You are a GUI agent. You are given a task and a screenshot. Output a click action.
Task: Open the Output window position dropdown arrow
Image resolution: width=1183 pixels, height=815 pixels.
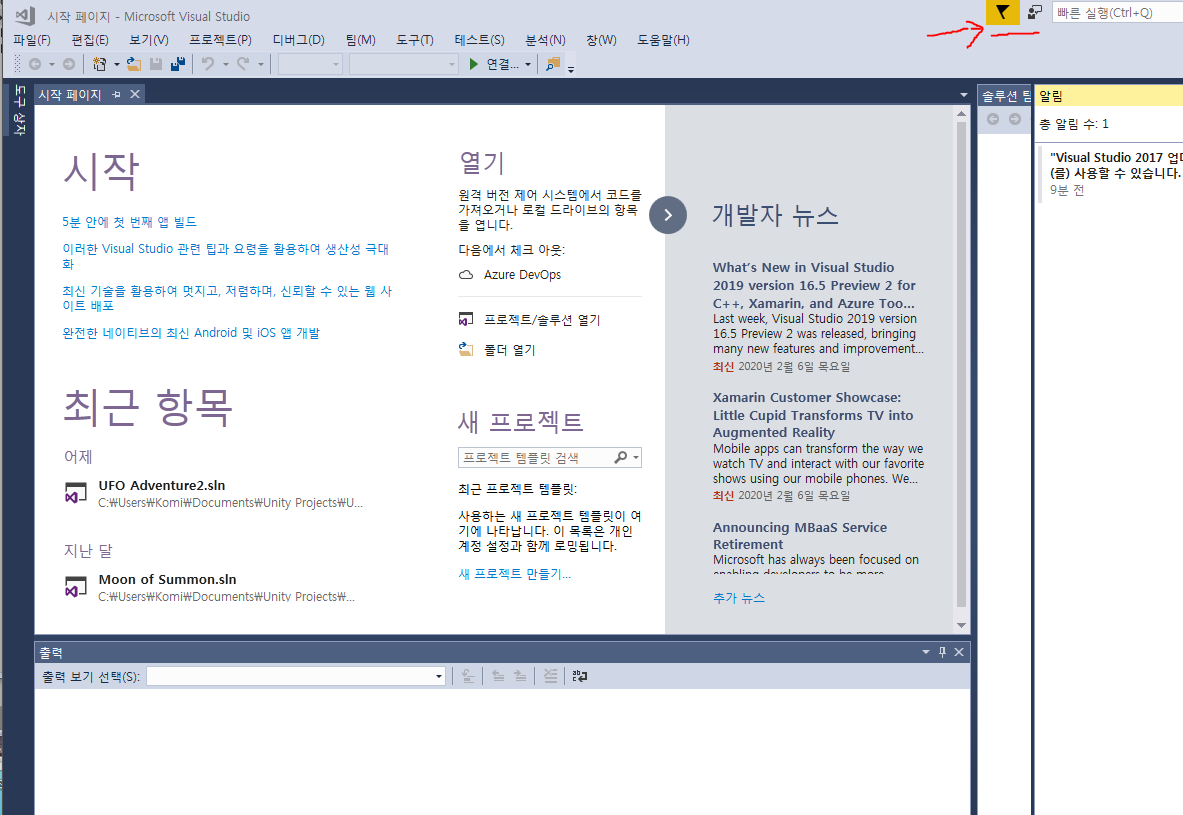926,652
